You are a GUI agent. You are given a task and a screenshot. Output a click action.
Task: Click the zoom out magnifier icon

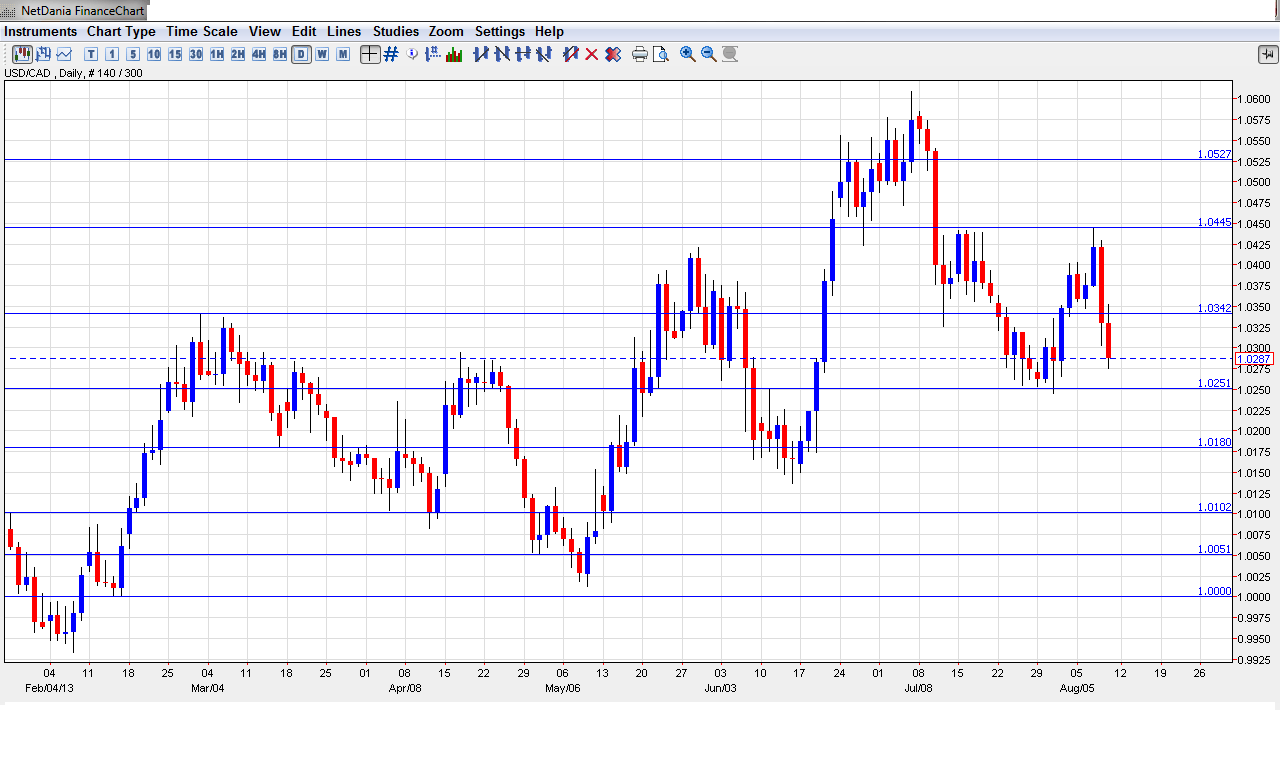pyautogui.click(x=709, y=54)
